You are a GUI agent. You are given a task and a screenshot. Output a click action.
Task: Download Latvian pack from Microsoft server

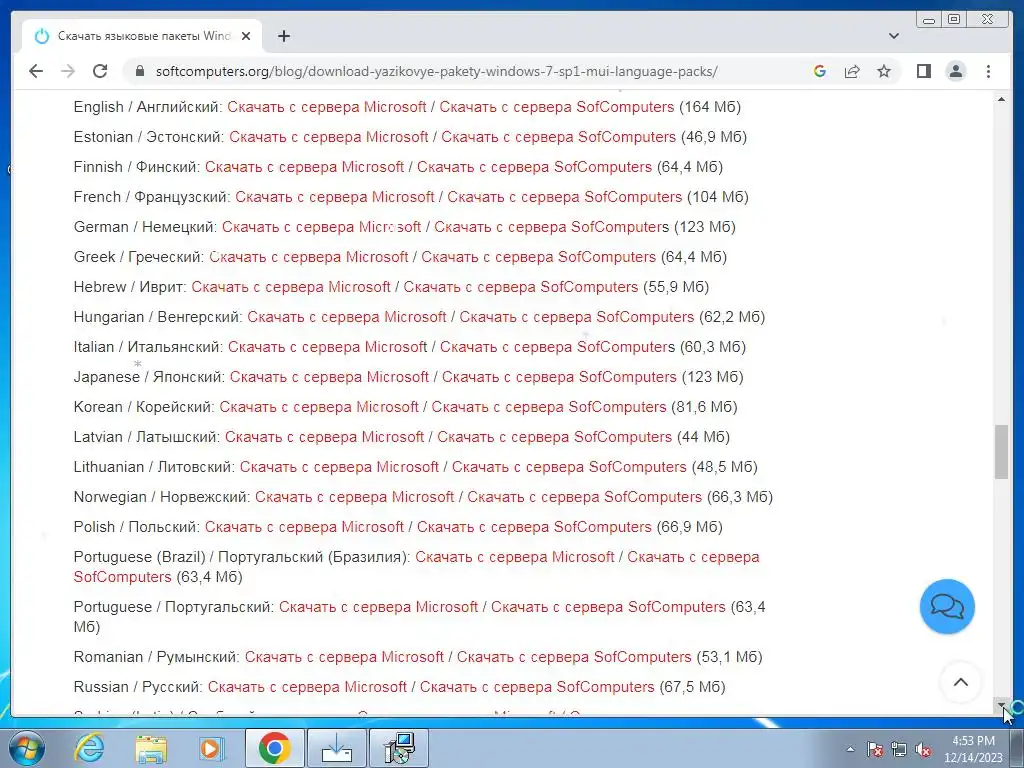tap(325, 438)
